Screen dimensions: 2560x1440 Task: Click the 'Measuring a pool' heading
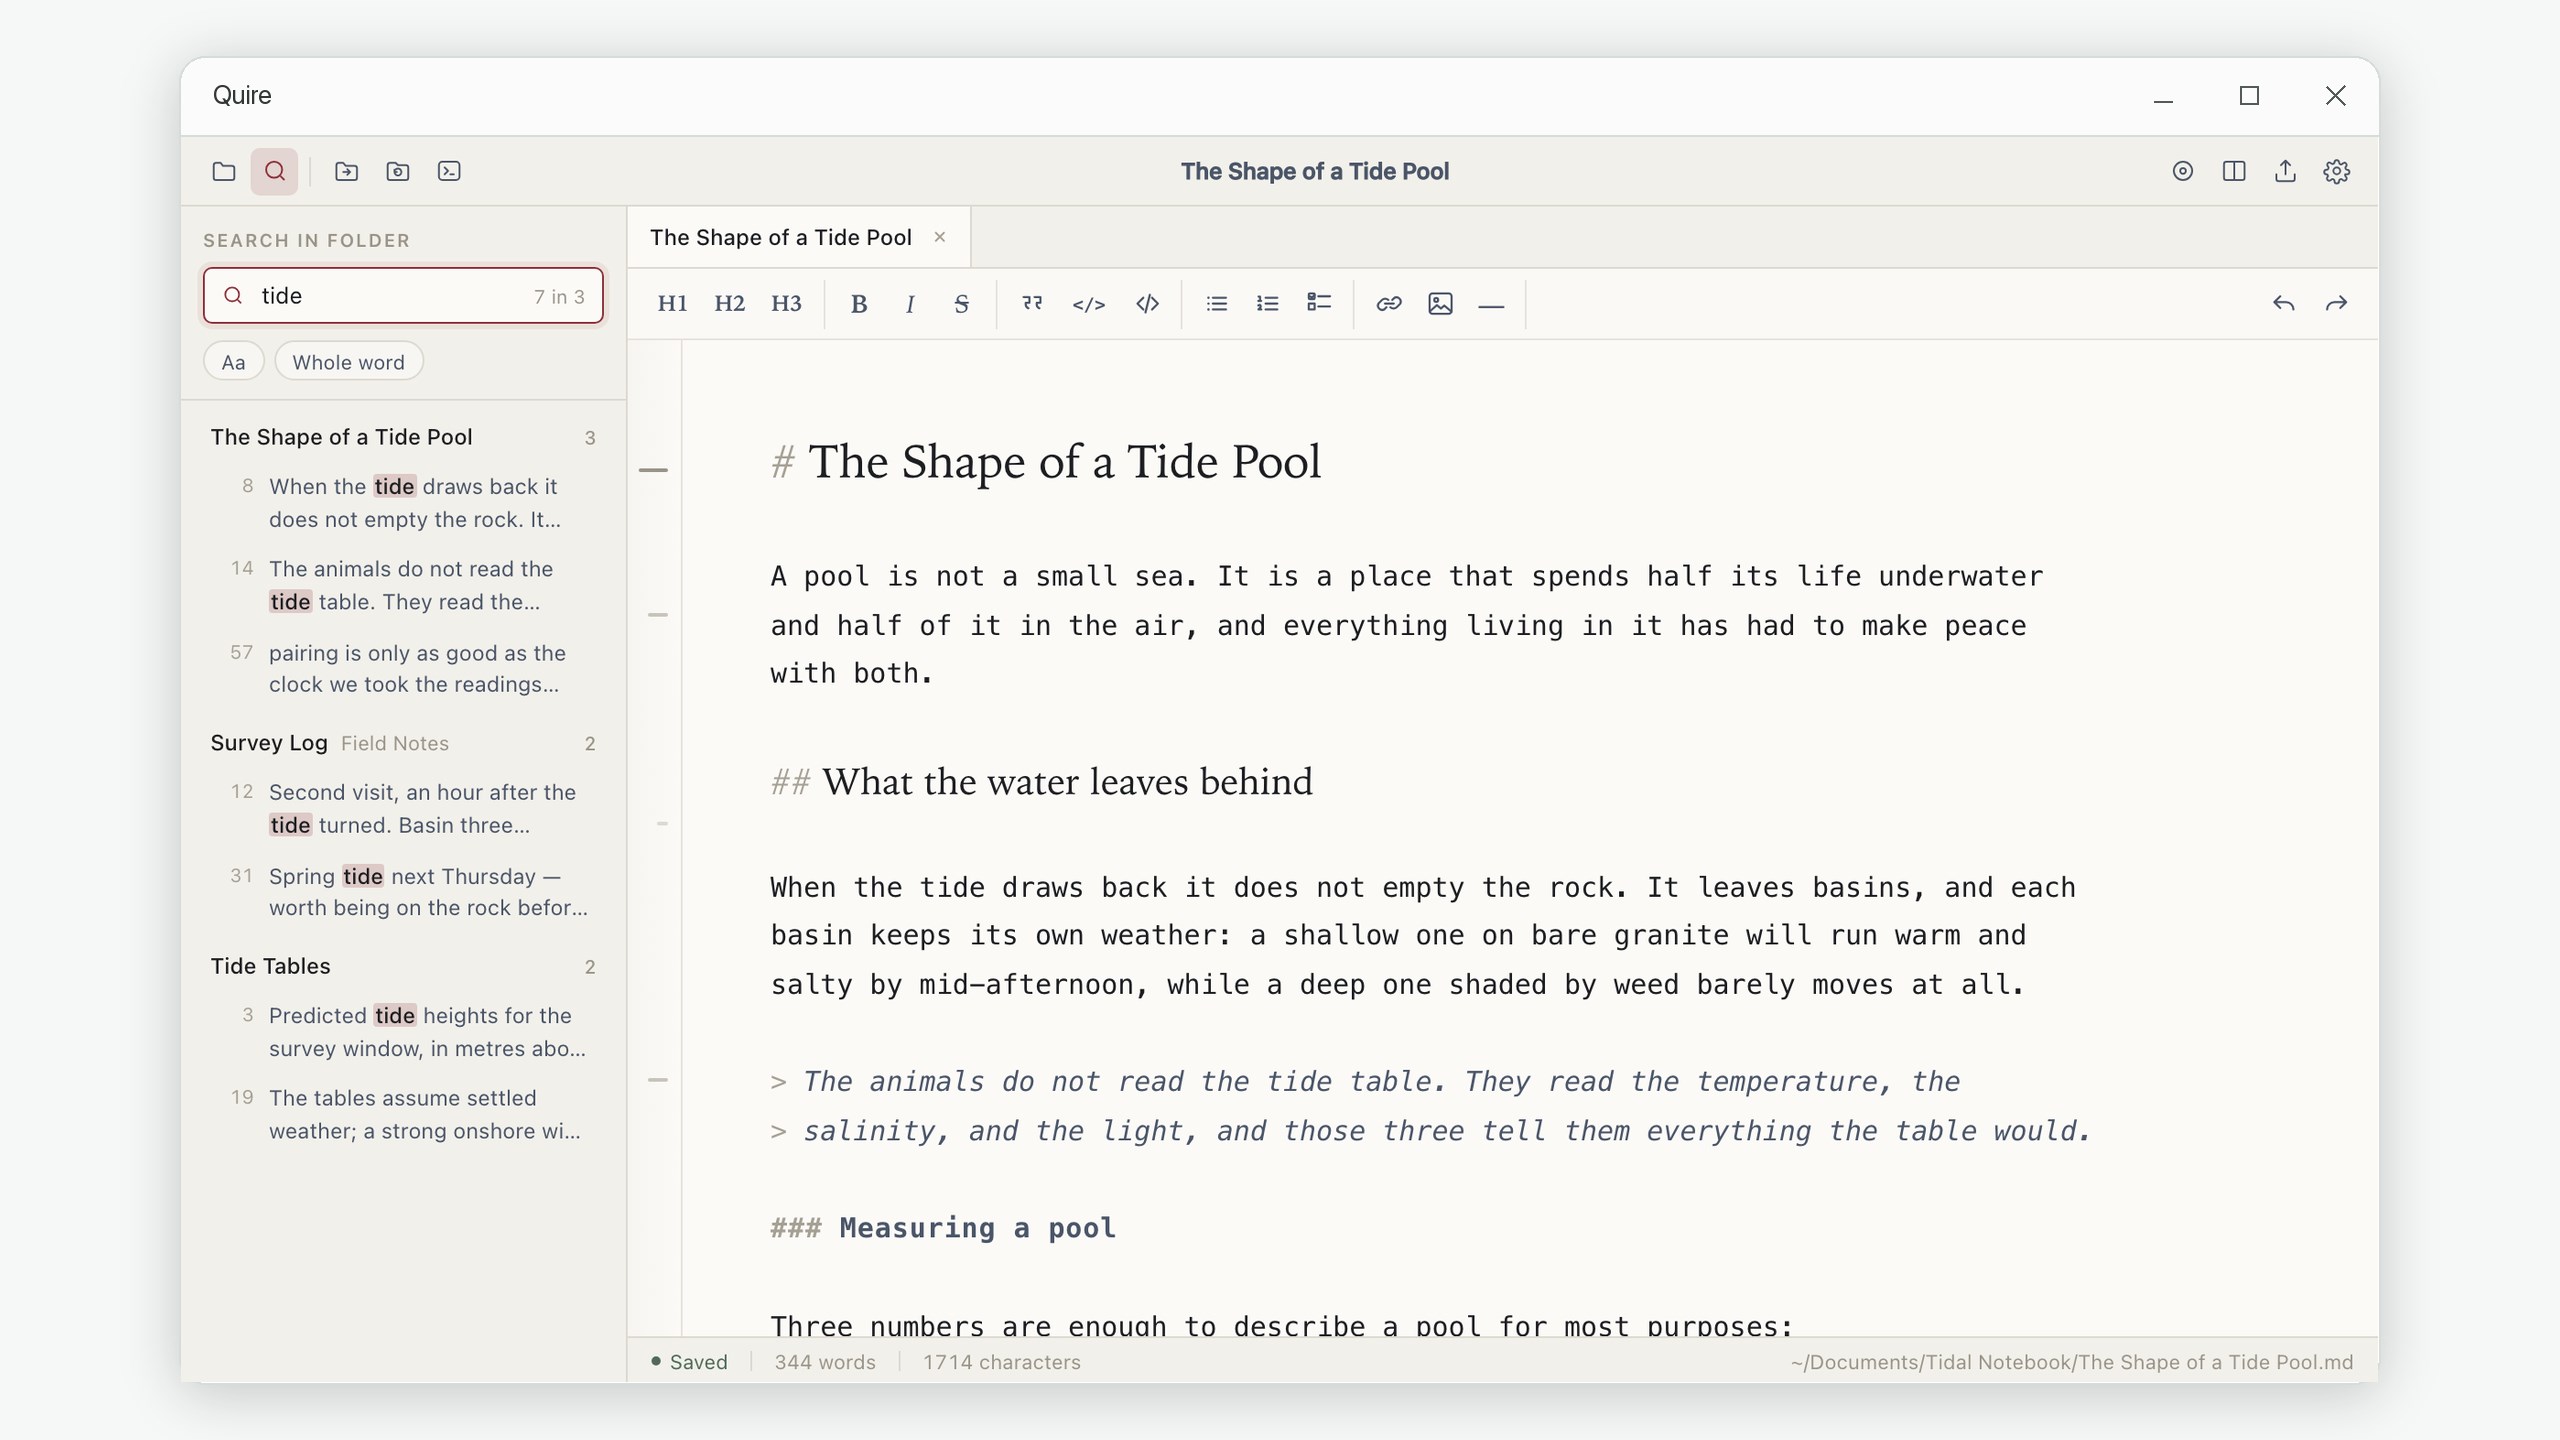point(977,1228)
